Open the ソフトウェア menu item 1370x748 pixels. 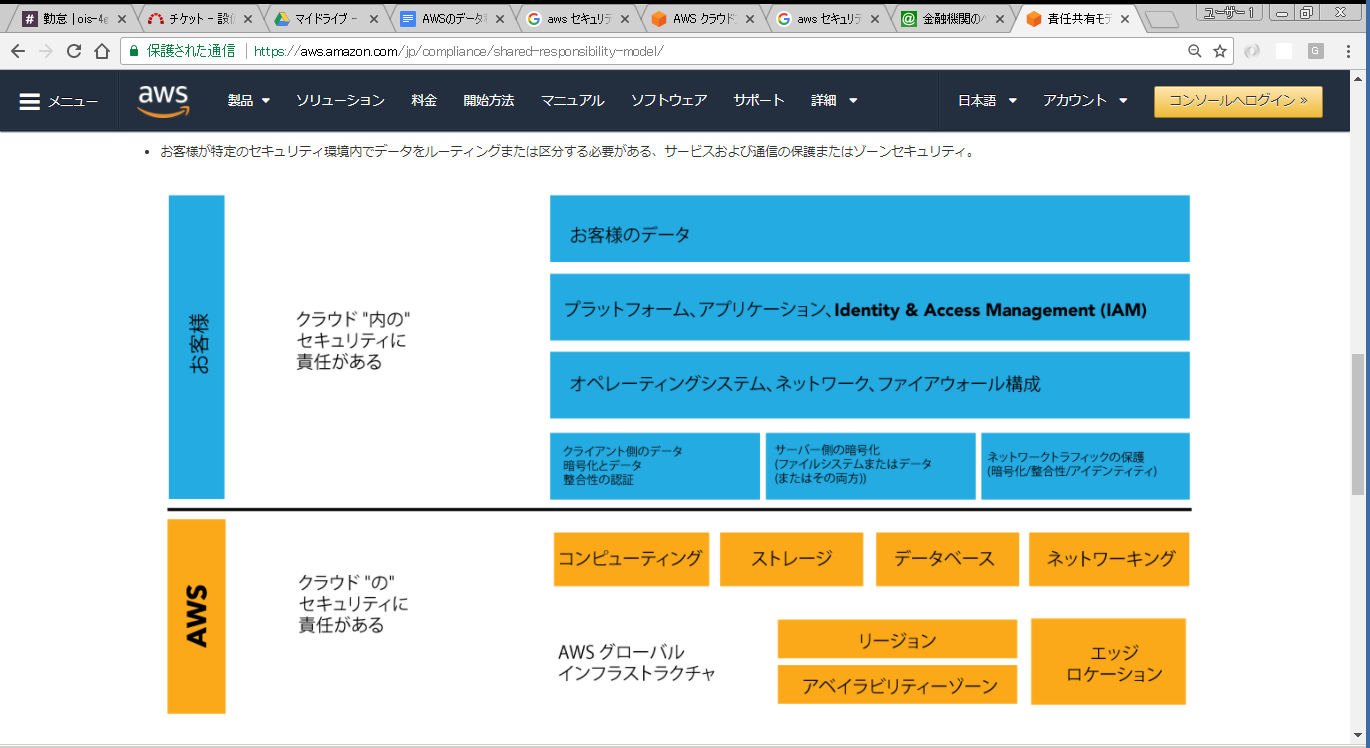click(x=668, y=100)
